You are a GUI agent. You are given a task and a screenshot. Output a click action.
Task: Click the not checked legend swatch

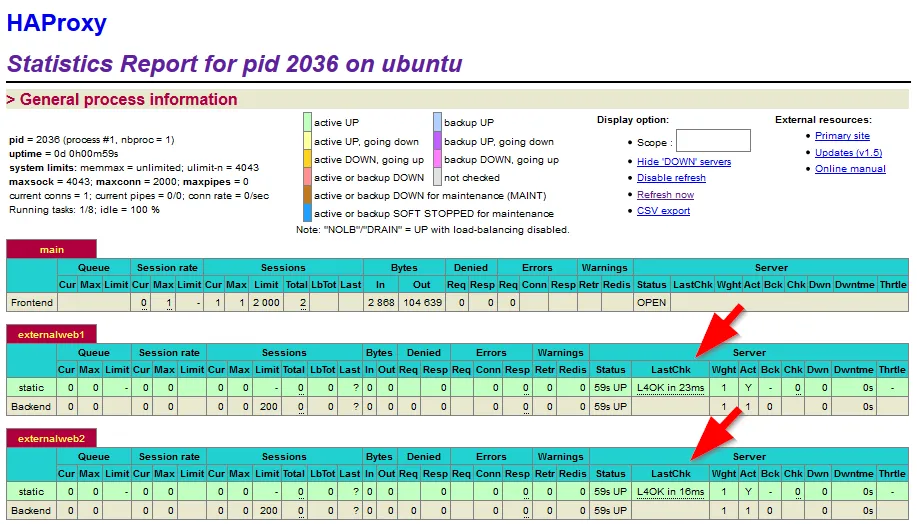point(437,177)
